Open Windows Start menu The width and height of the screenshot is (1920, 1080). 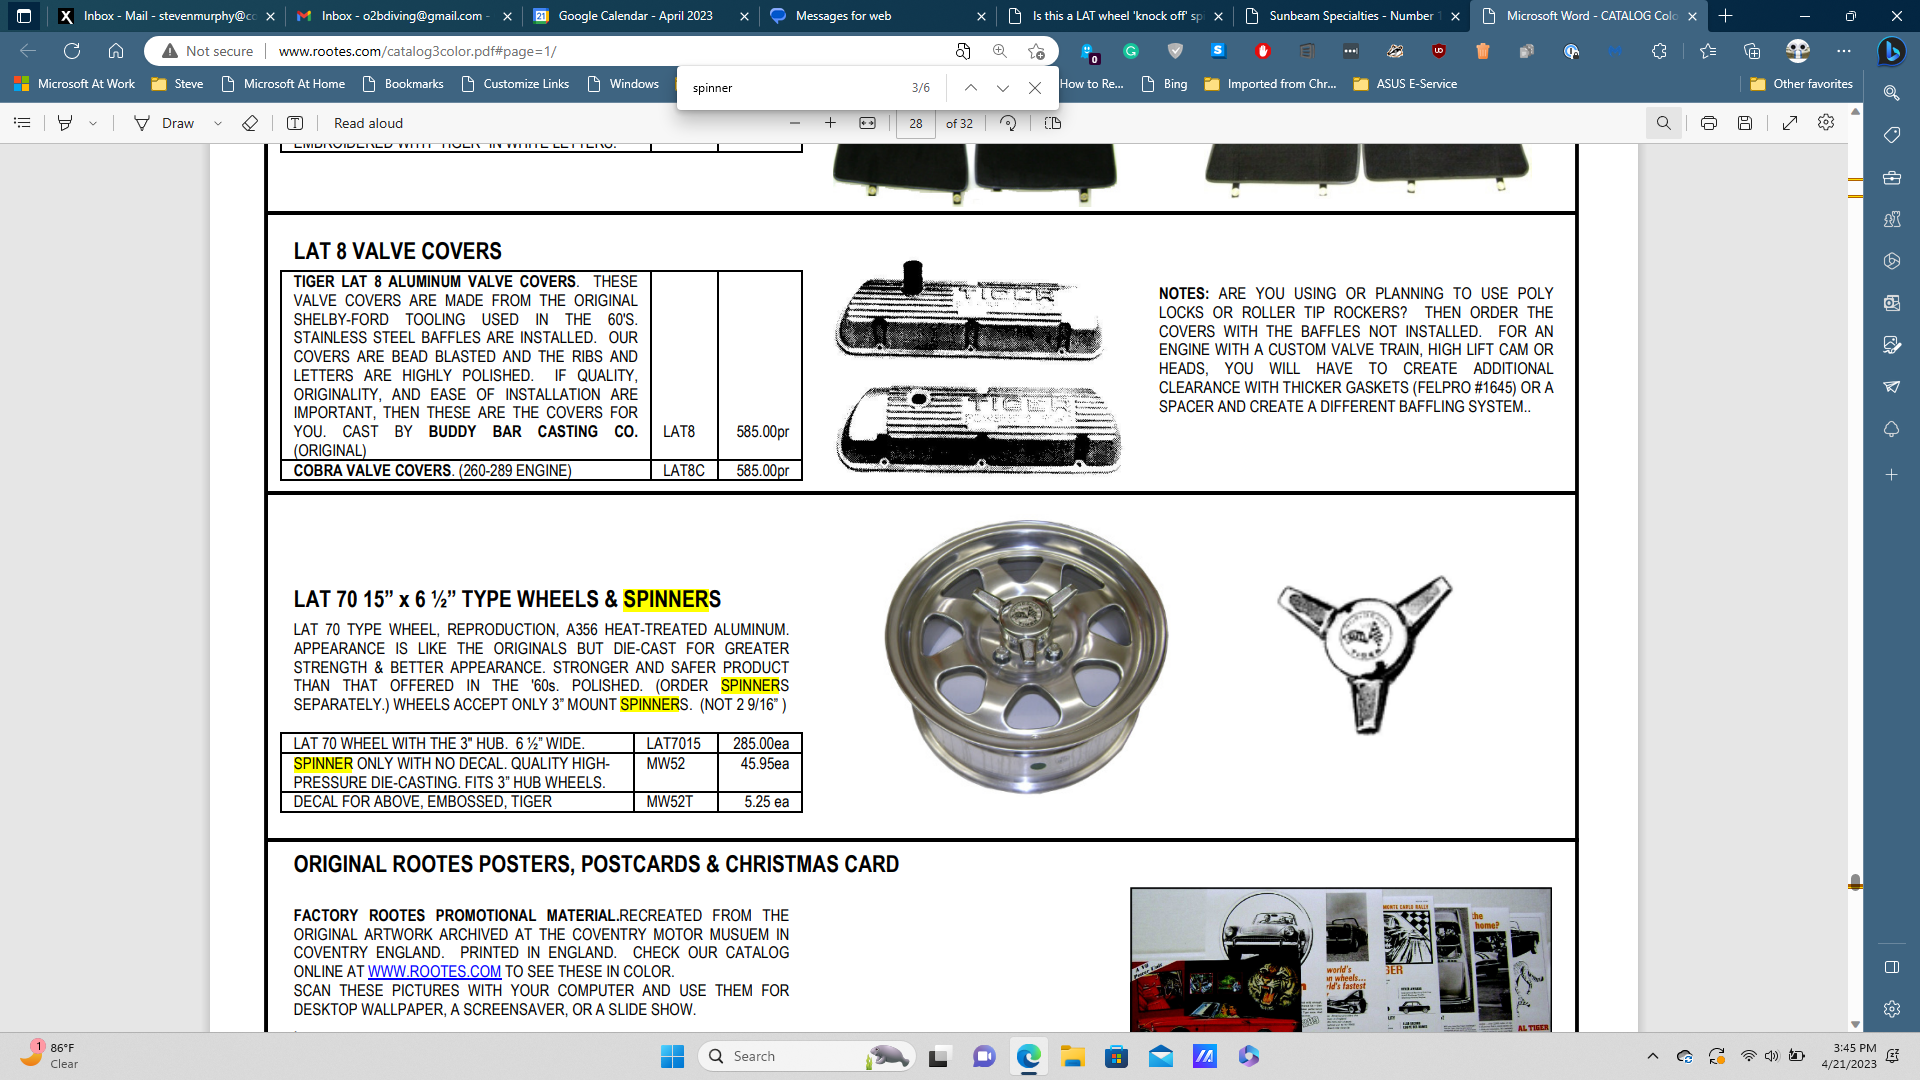click(672, 1056)
